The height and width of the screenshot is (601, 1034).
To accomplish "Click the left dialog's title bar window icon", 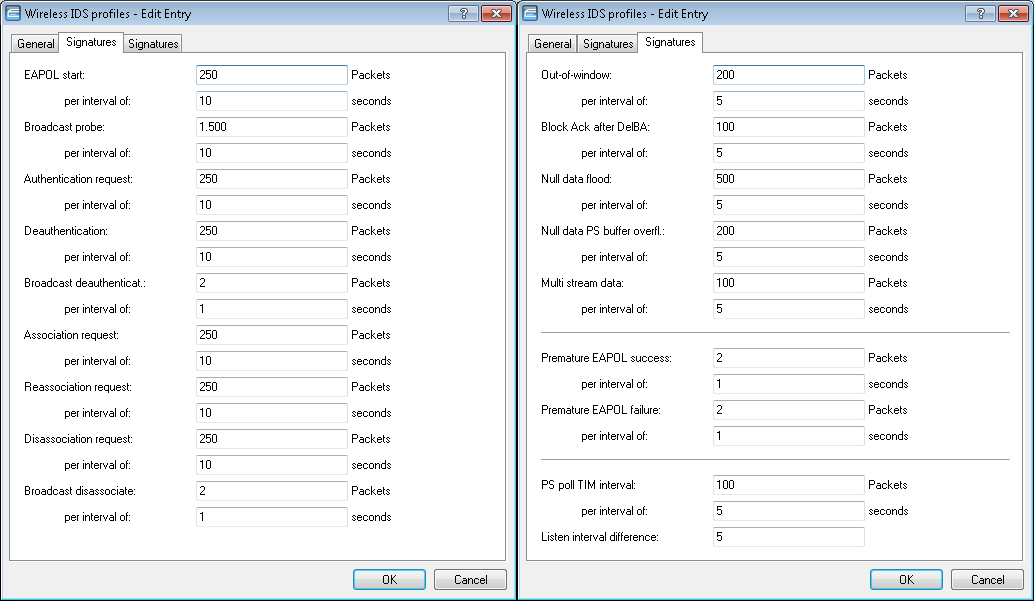I will tap(14, 13).
